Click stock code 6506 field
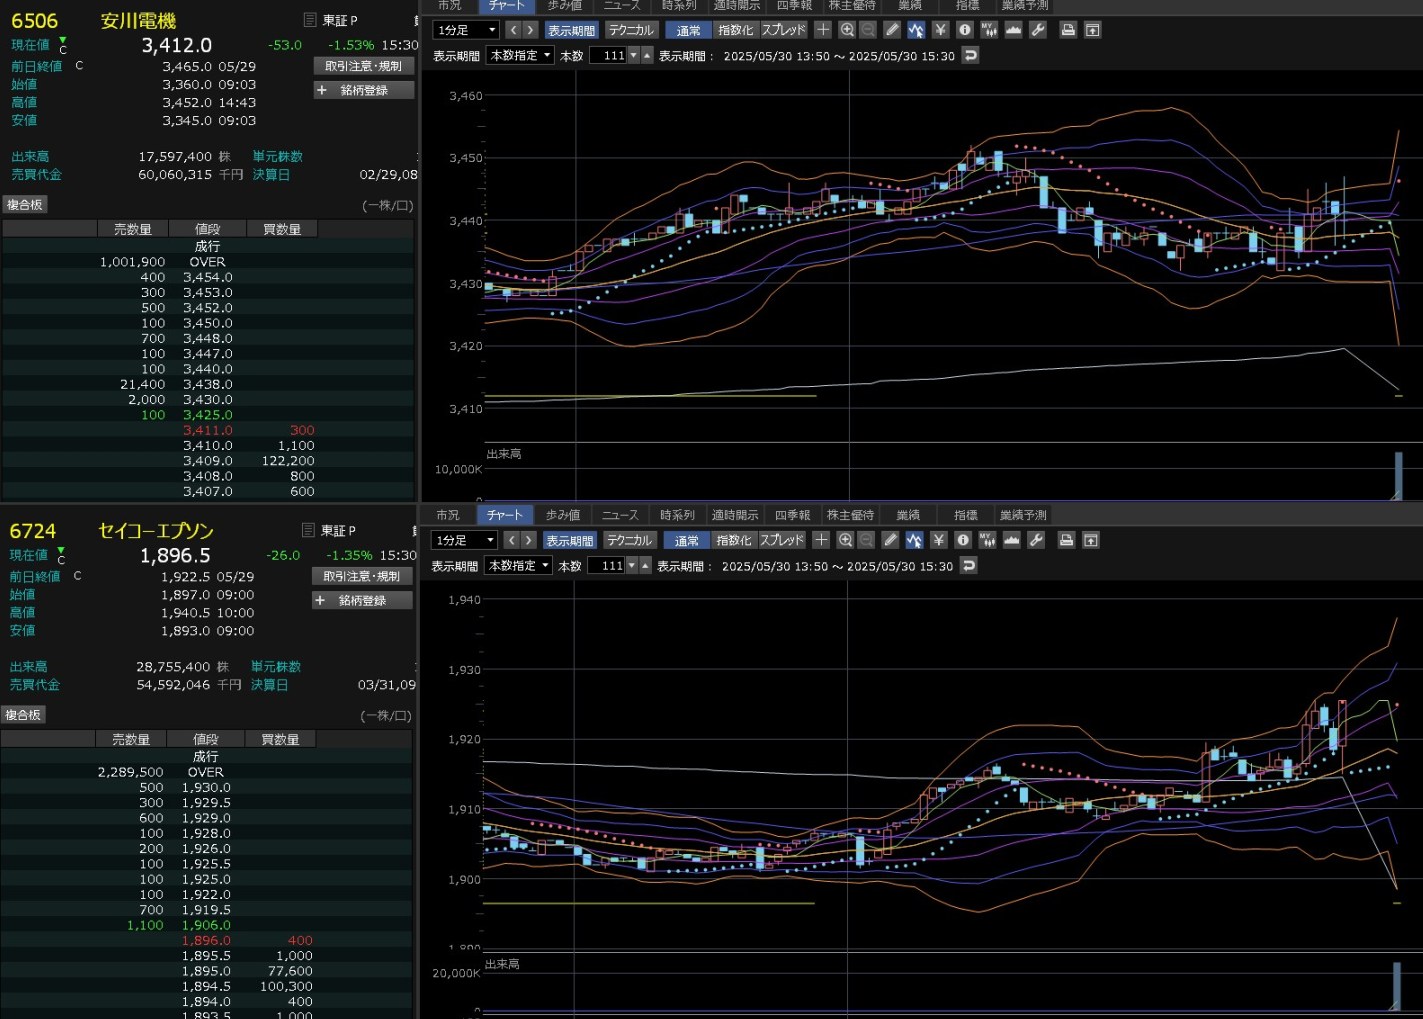The height and width of the screenshot is (1019, 1423). click(35, 21)
